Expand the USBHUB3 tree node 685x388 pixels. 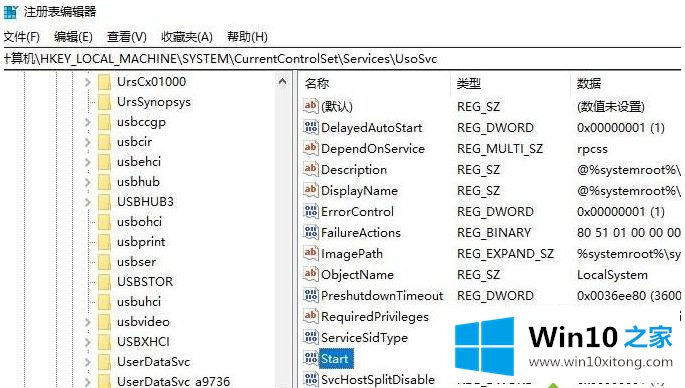pos(87,202)
